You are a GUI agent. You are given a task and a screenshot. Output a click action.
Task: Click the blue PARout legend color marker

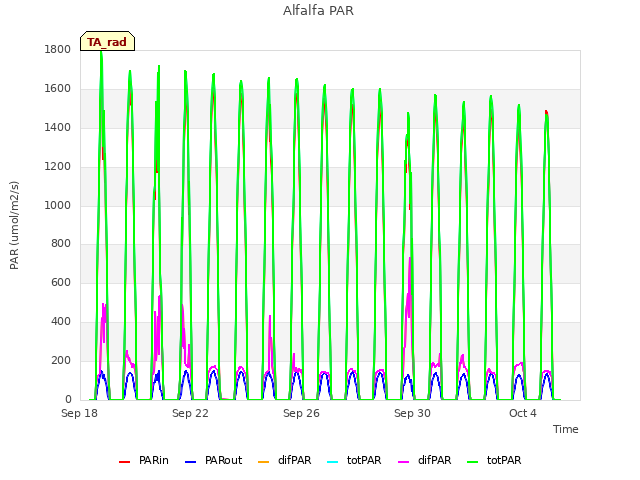(191, 462)
